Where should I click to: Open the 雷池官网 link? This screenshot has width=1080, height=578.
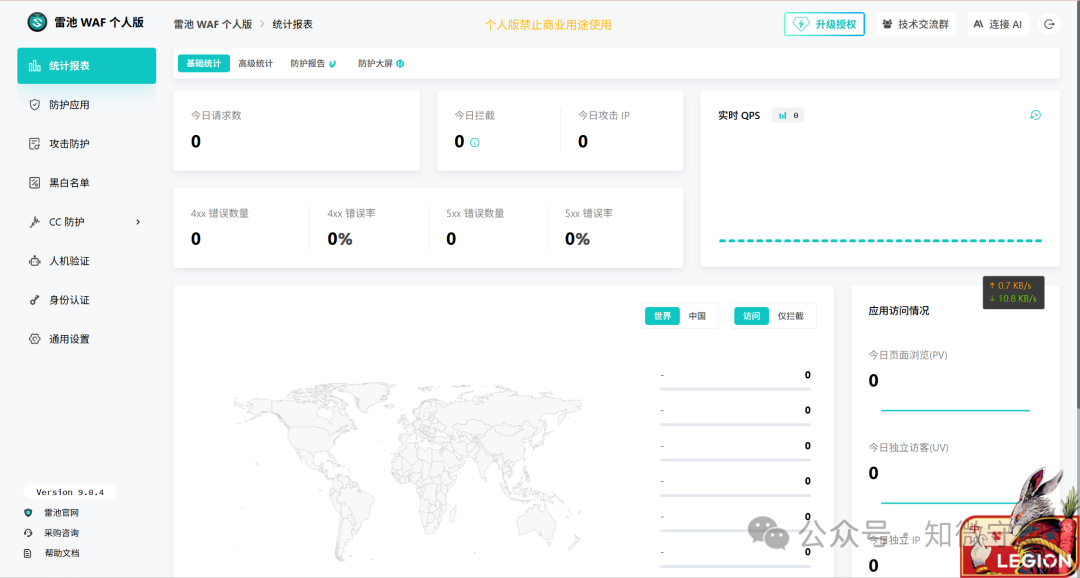(x=61, y=513)
